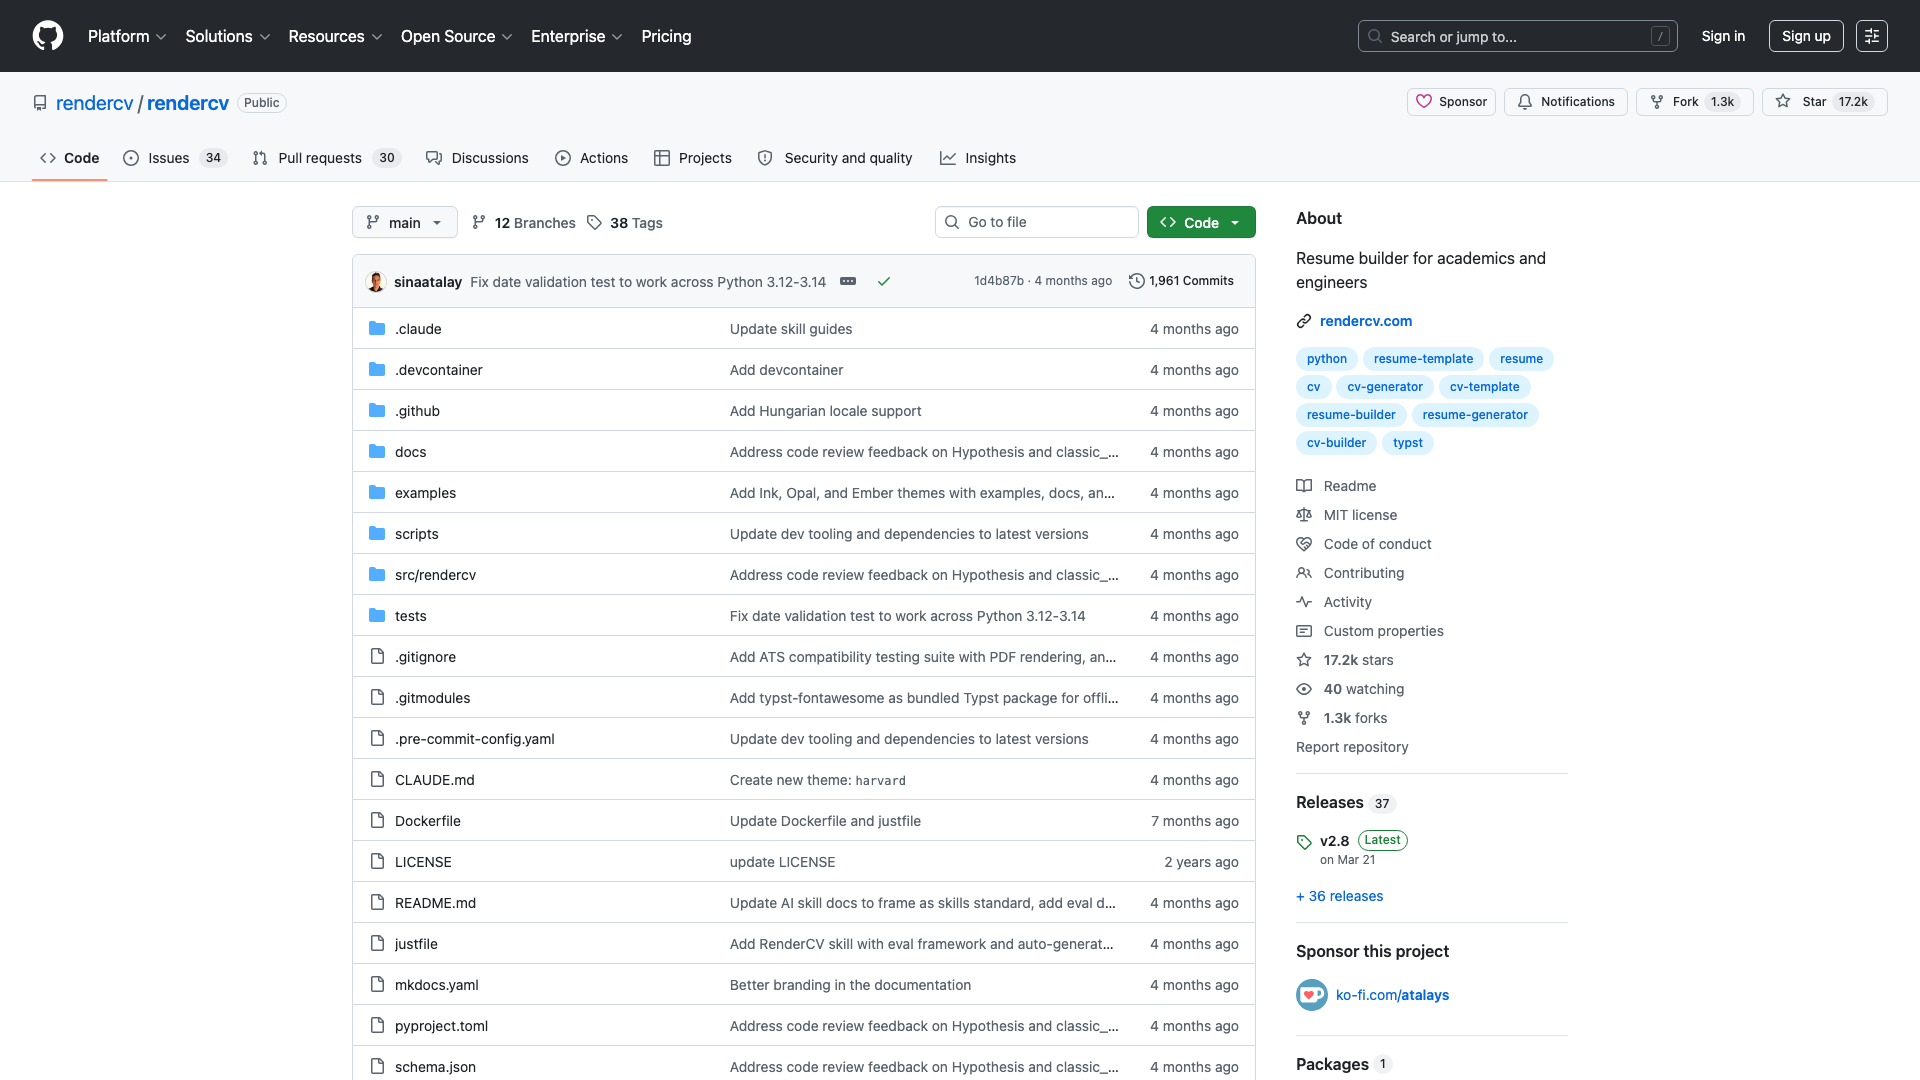Click the MIT license scale icon
Screen dimensions: 1920x1080
pos(1304,515)
